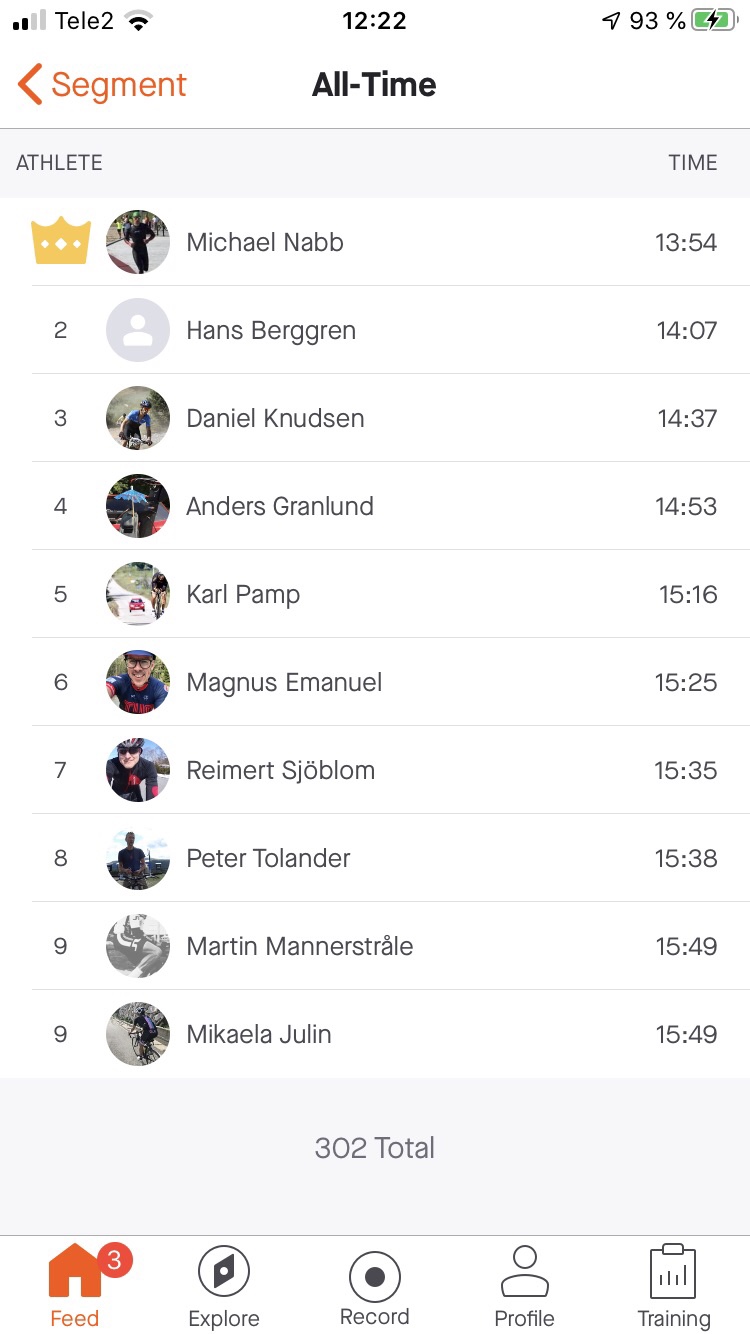Open the Explore compass tab
This screenshot has width=750, height=1334.
click(224, 1286)
